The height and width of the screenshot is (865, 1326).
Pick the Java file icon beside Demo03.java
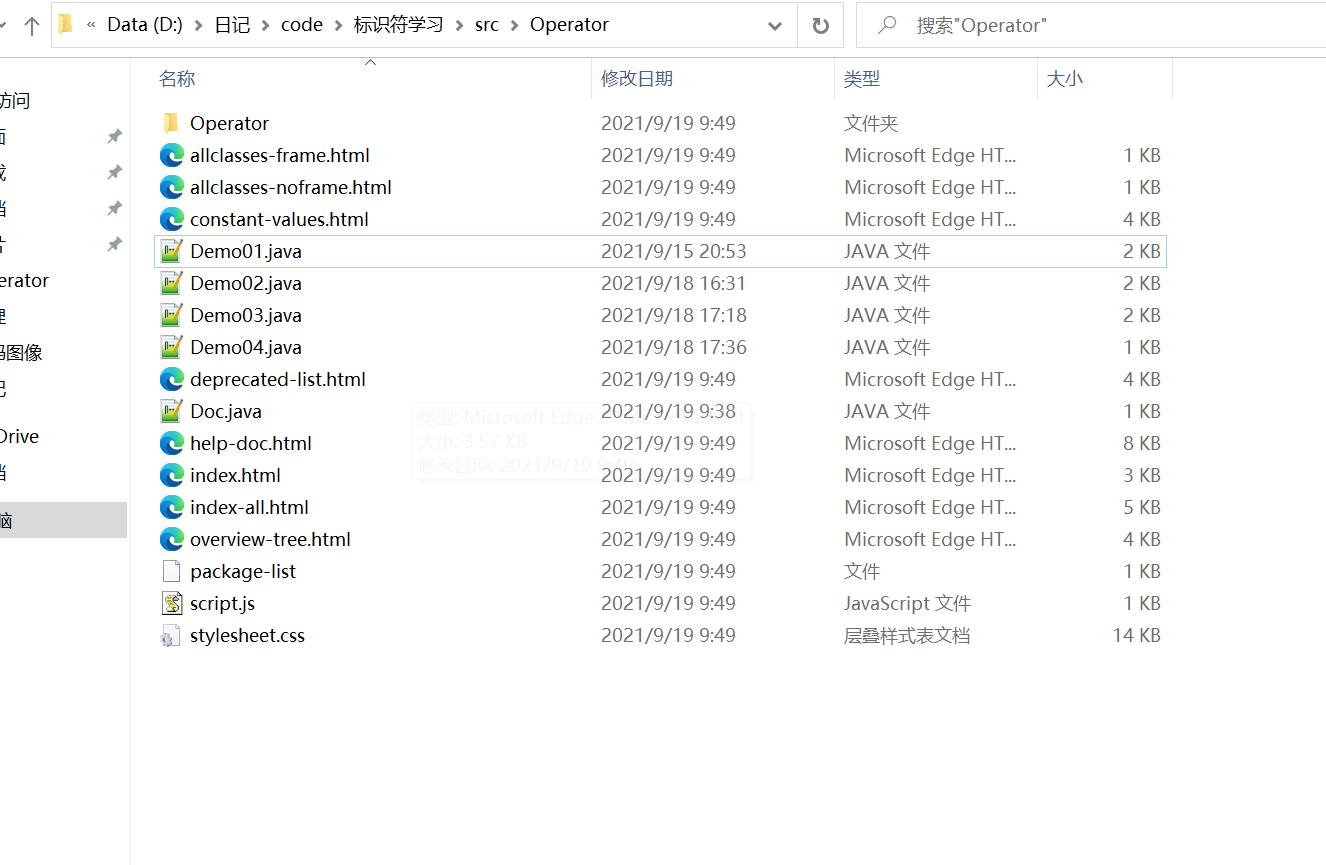[172, 315]
